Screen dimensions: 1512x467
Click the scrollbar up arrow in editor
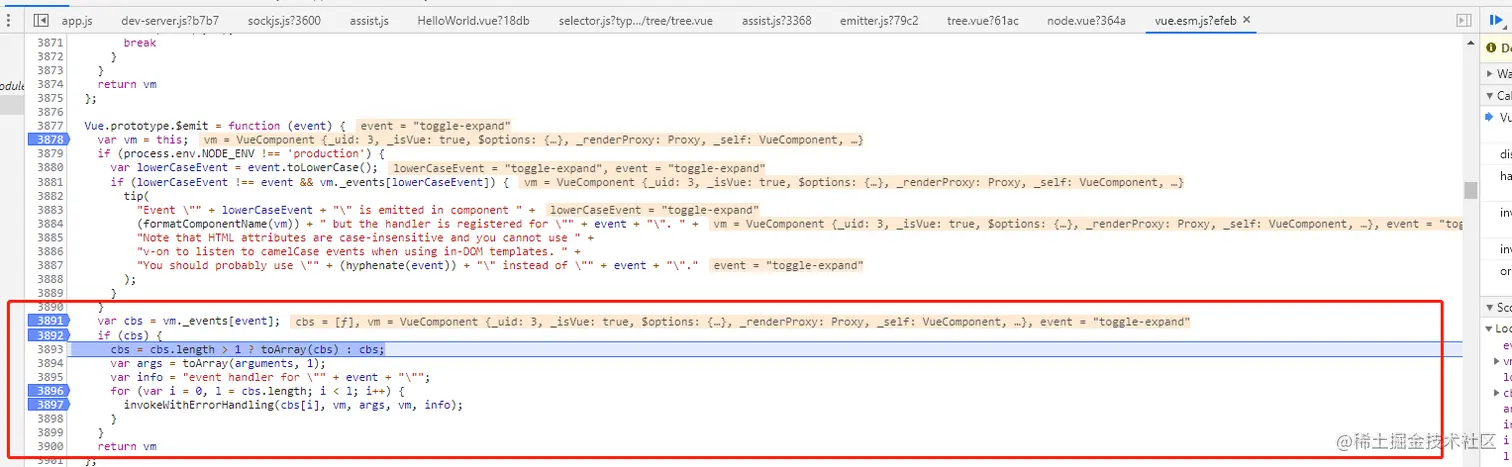[x=1470, y=45]
